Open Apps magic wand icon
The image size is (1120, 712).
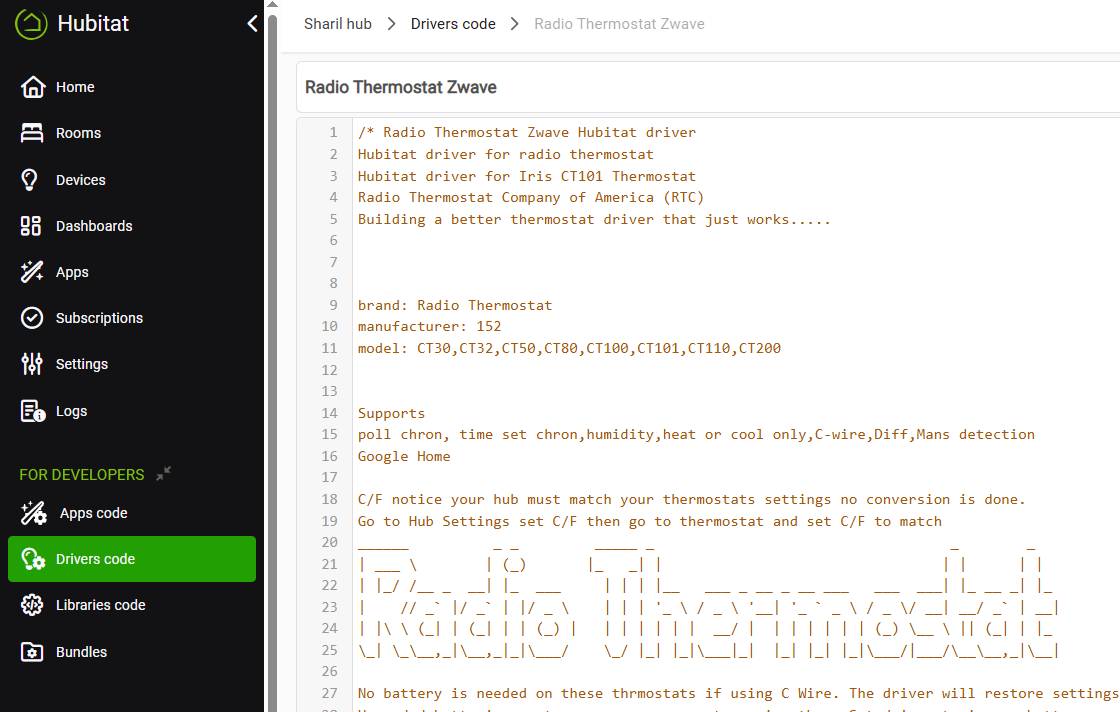point(31,272)
